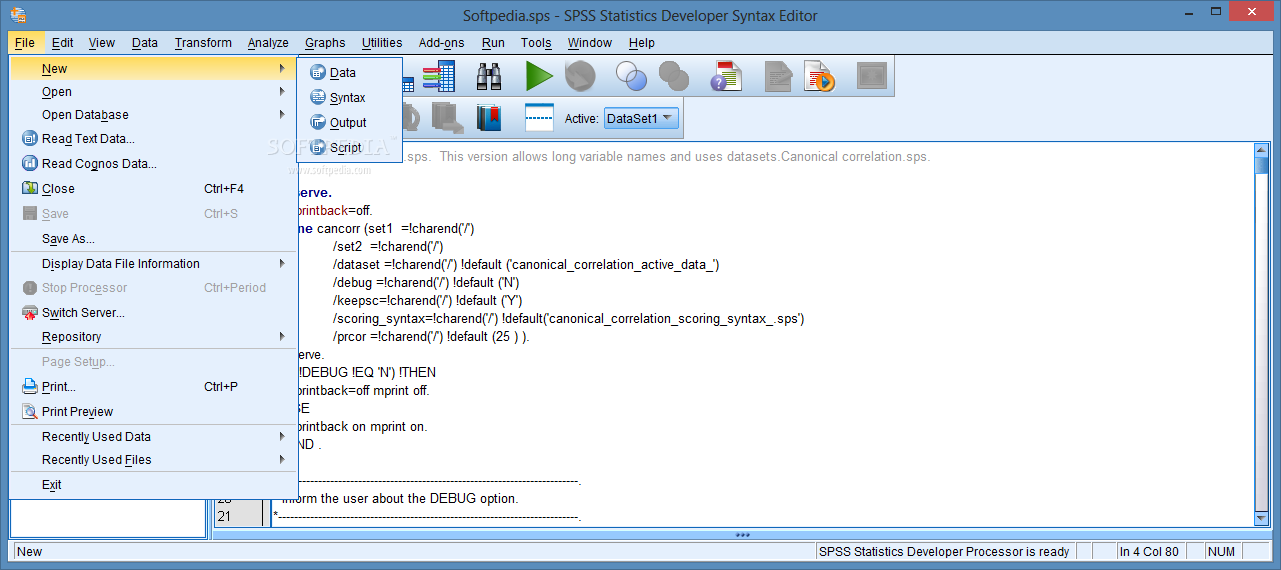
Task: Click vertical scrollbar down arrow
Action: (1262, 517)
